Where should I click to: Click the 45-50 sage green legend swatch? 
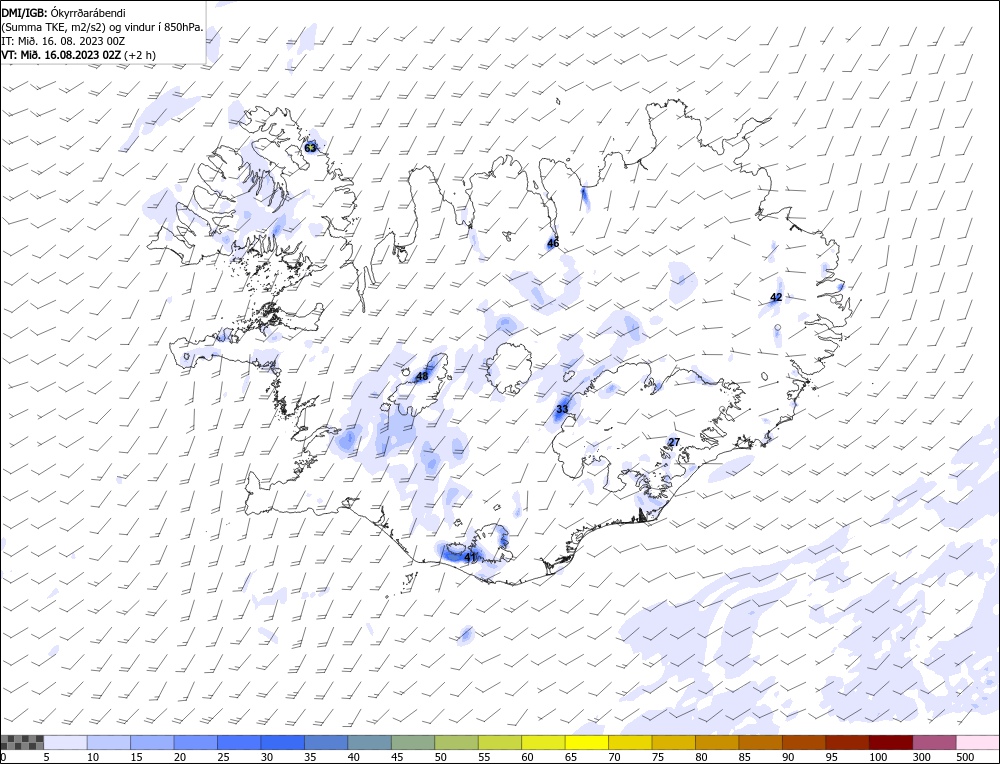tap(413, 742)
